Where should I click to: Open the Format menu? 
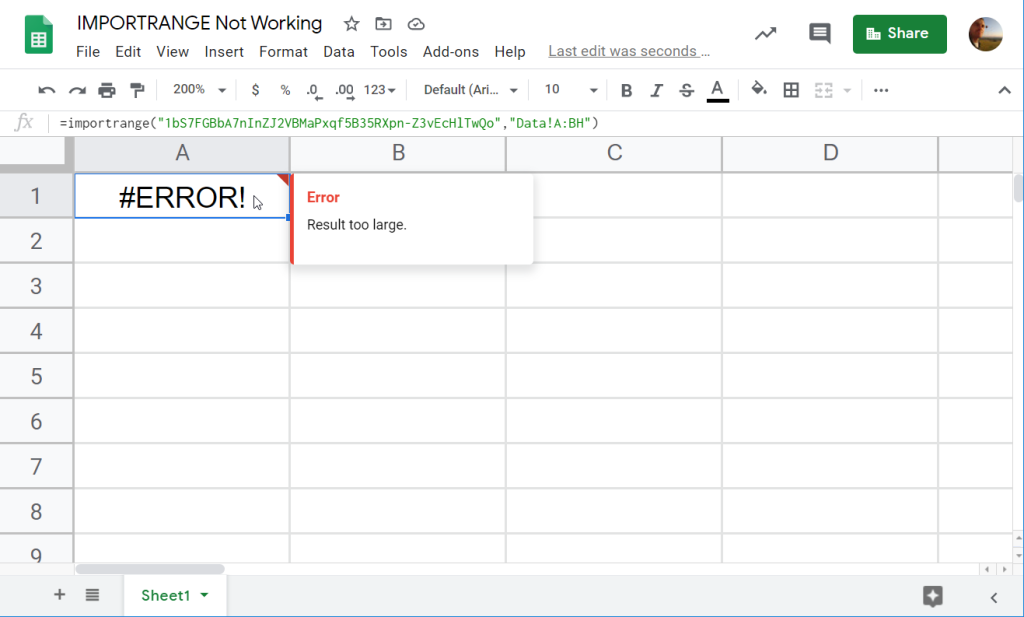coord(283,52)
